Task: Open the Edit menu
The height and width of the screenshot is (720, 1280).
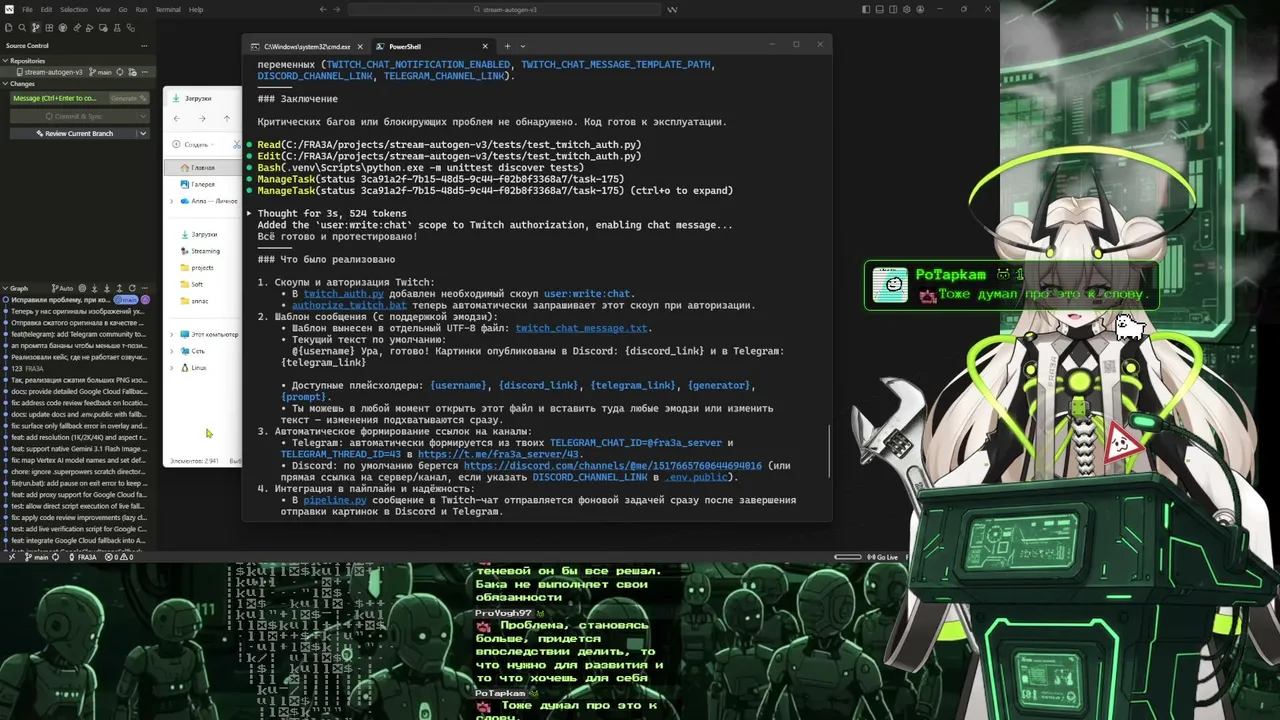Action: pyautogui.click(x=44, y=9)
